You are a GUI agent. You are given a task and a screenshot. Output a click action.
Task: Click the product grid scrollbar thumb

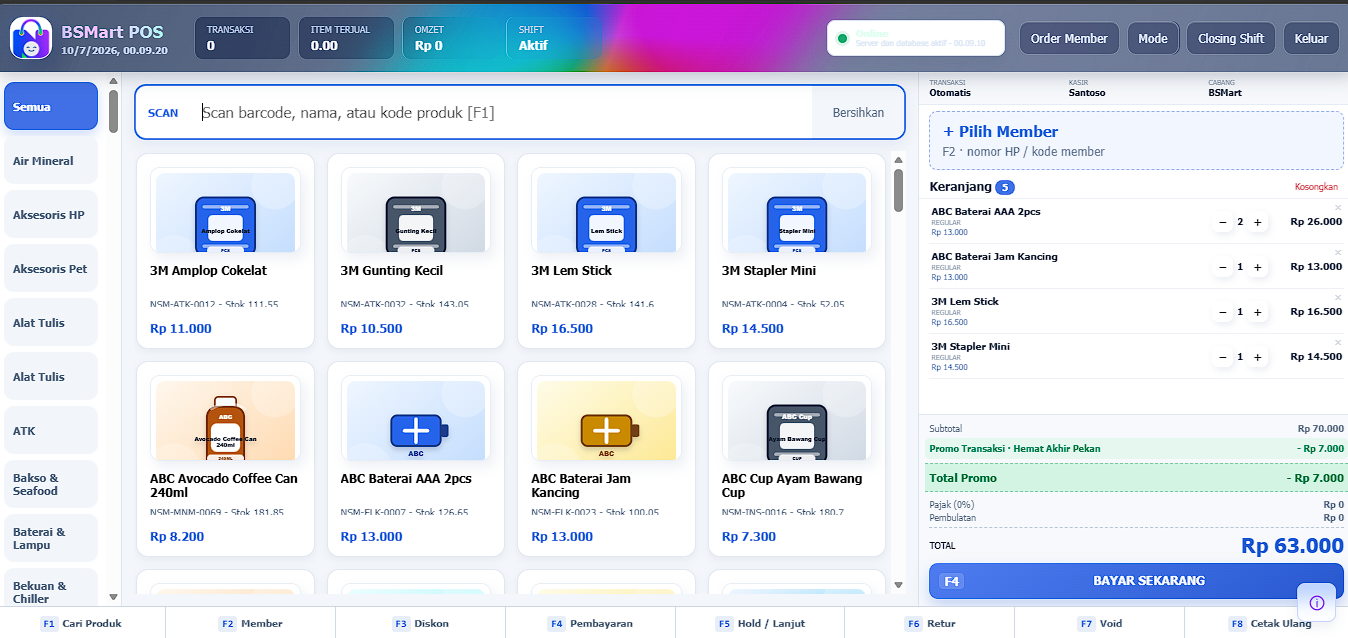tap(898, 190)
